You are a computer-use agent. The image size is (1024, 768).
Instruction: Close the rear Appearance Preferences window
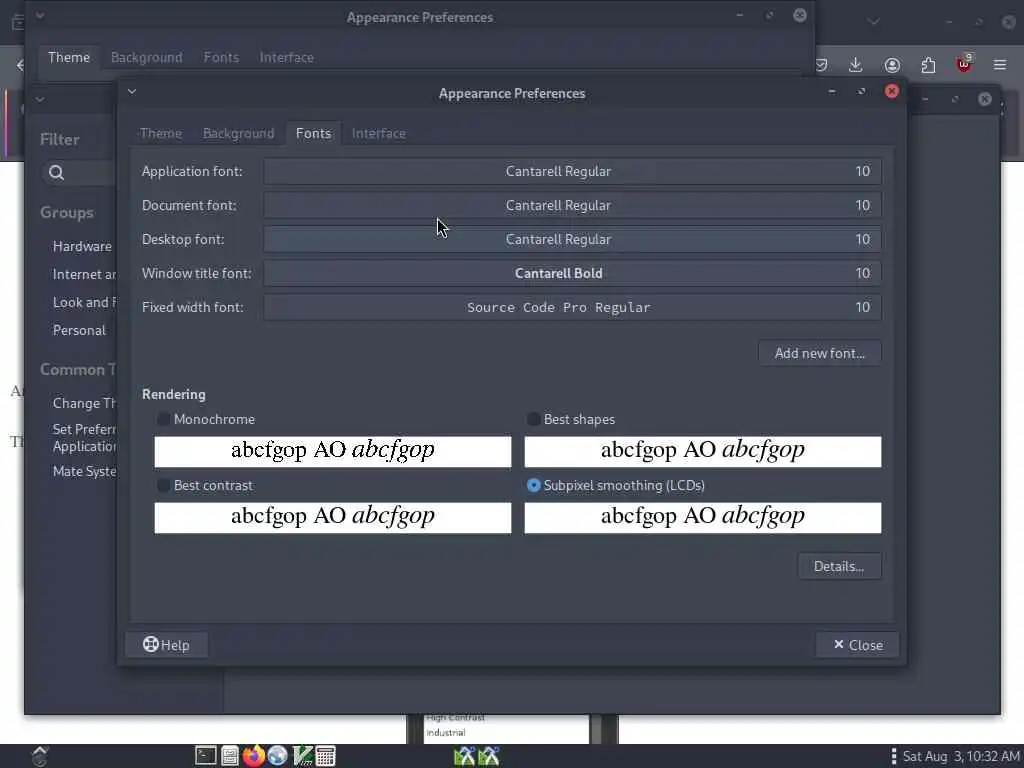[800, 15]
